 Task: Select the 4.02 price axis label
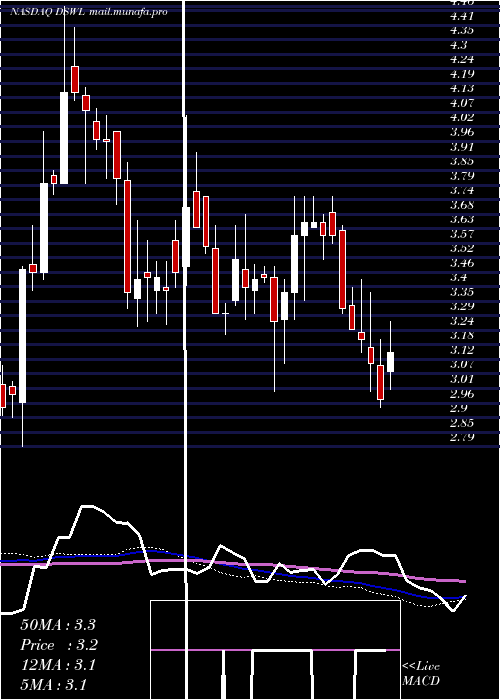[x=462, y=118]
